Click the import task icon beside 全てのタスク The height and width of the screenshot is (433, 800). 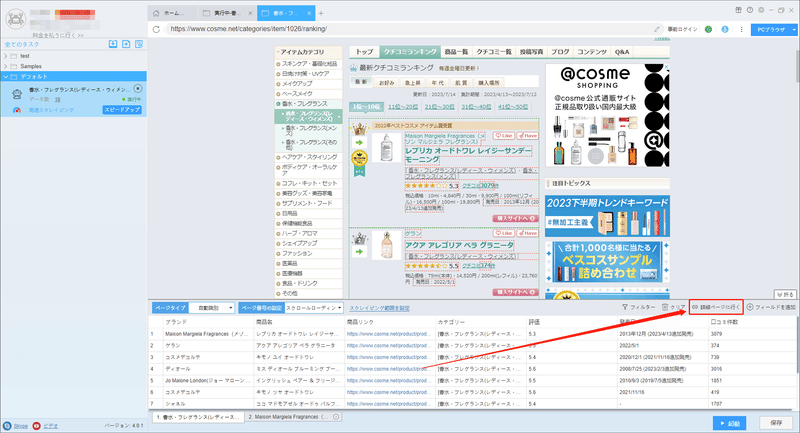[x=113, y=44]
